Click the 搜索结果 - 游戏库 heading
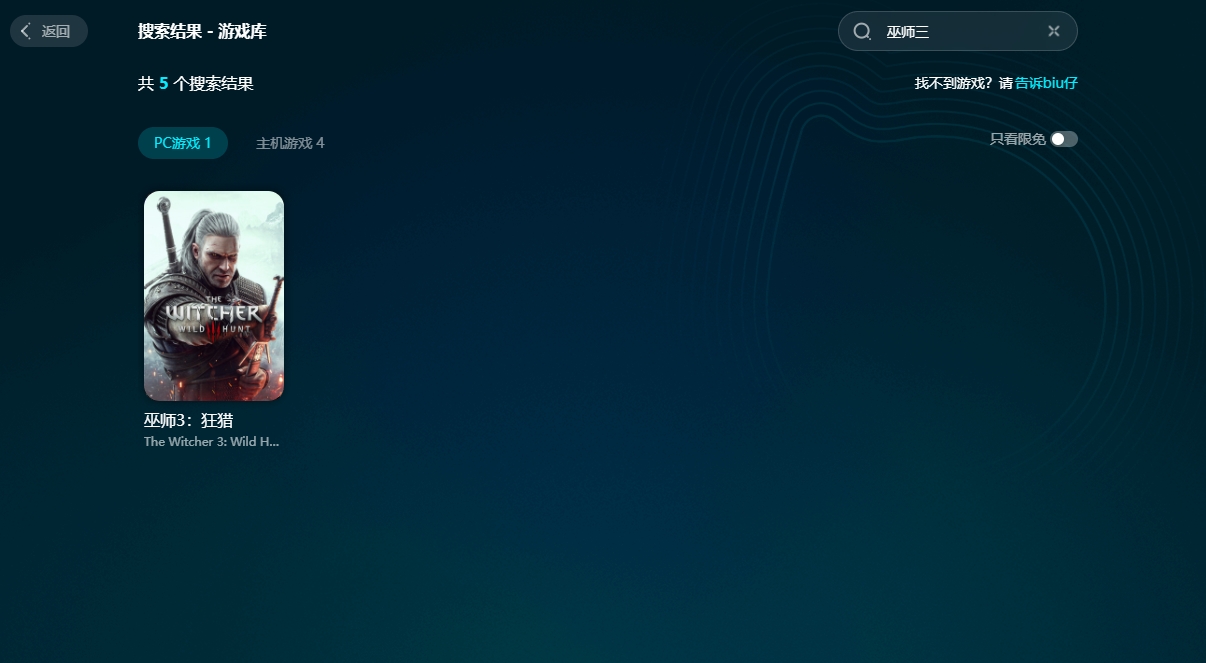1206x663 pixels. pyautogui.click(x=202, y=31)
